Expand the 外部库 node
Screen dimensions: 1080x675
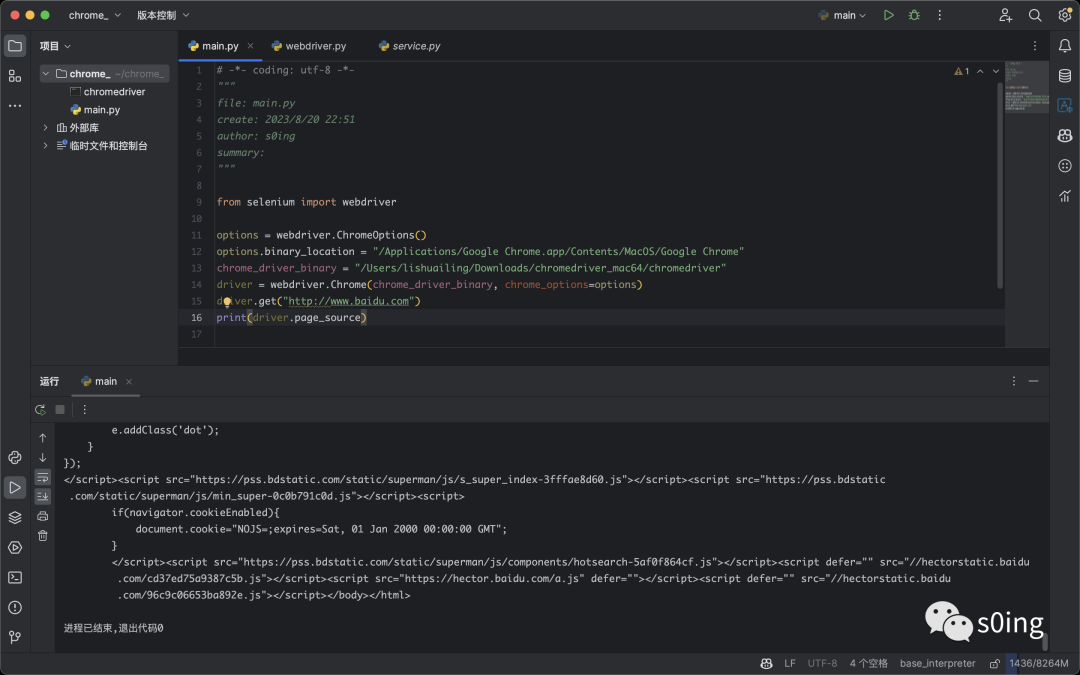[45, 127]
